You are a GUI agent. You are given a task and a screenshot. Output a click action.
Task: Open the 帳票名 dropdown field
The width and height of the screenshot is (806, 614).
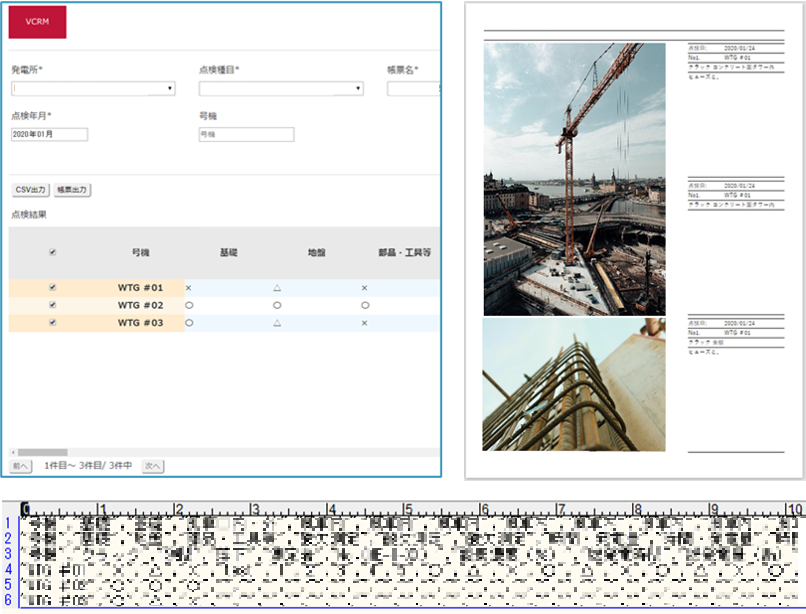(x=412, y=89)
